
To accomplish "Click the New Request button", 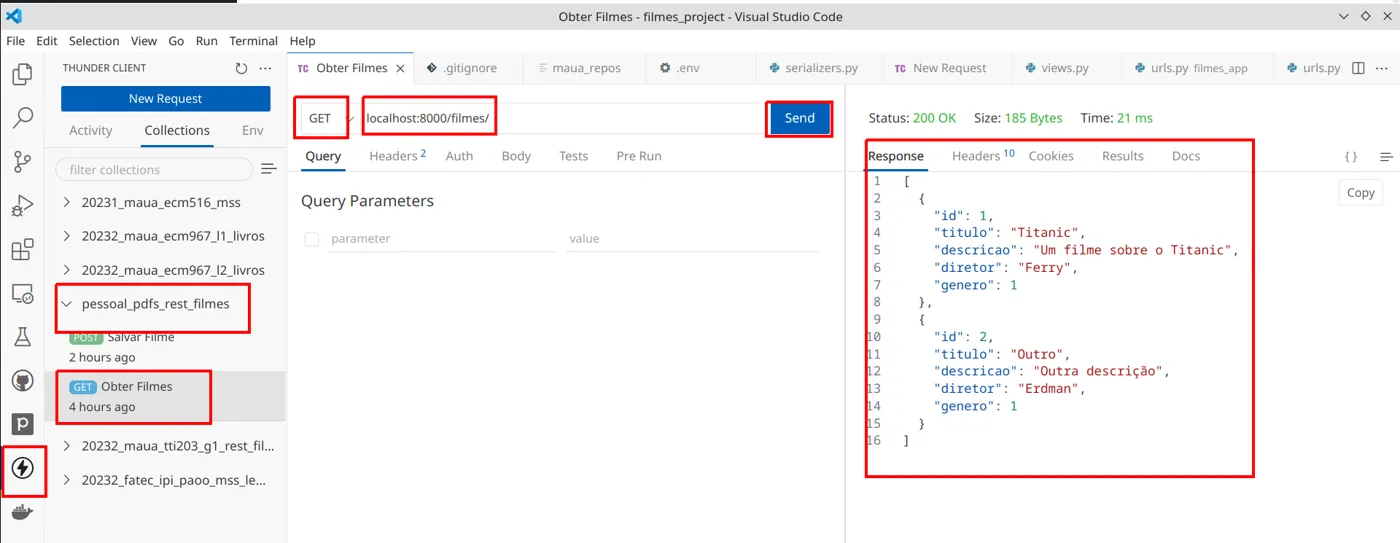I will [x=165, y=99].
